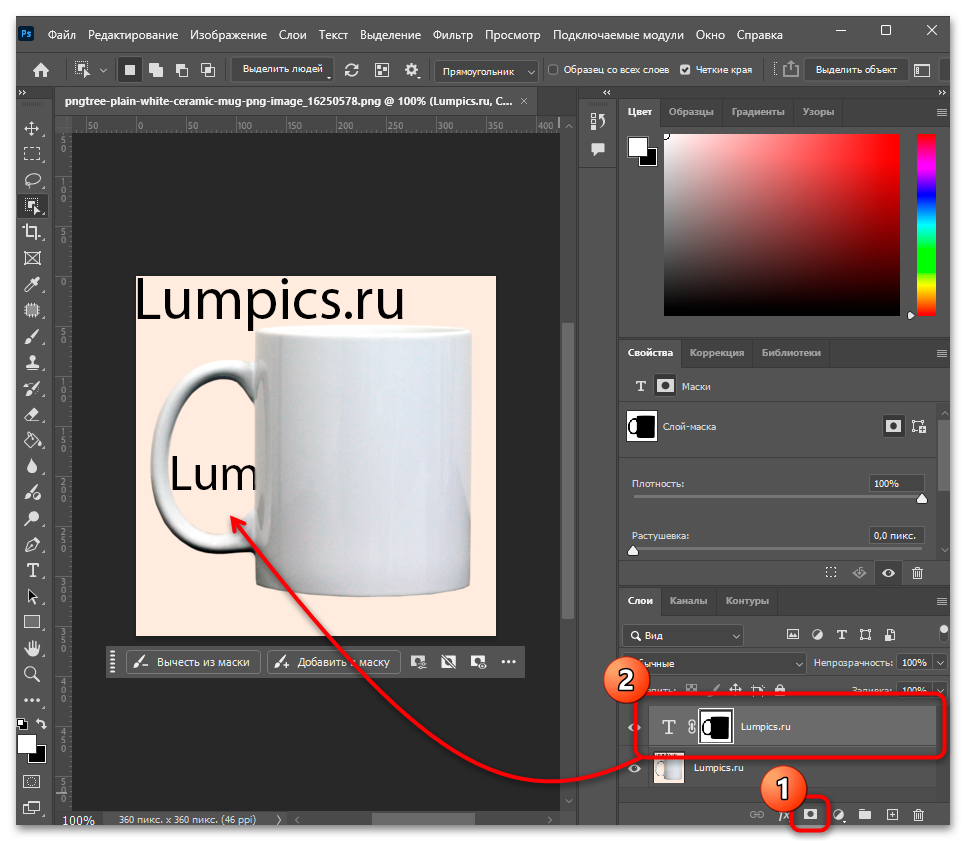Open the Path Selection tool

(32, 596)
